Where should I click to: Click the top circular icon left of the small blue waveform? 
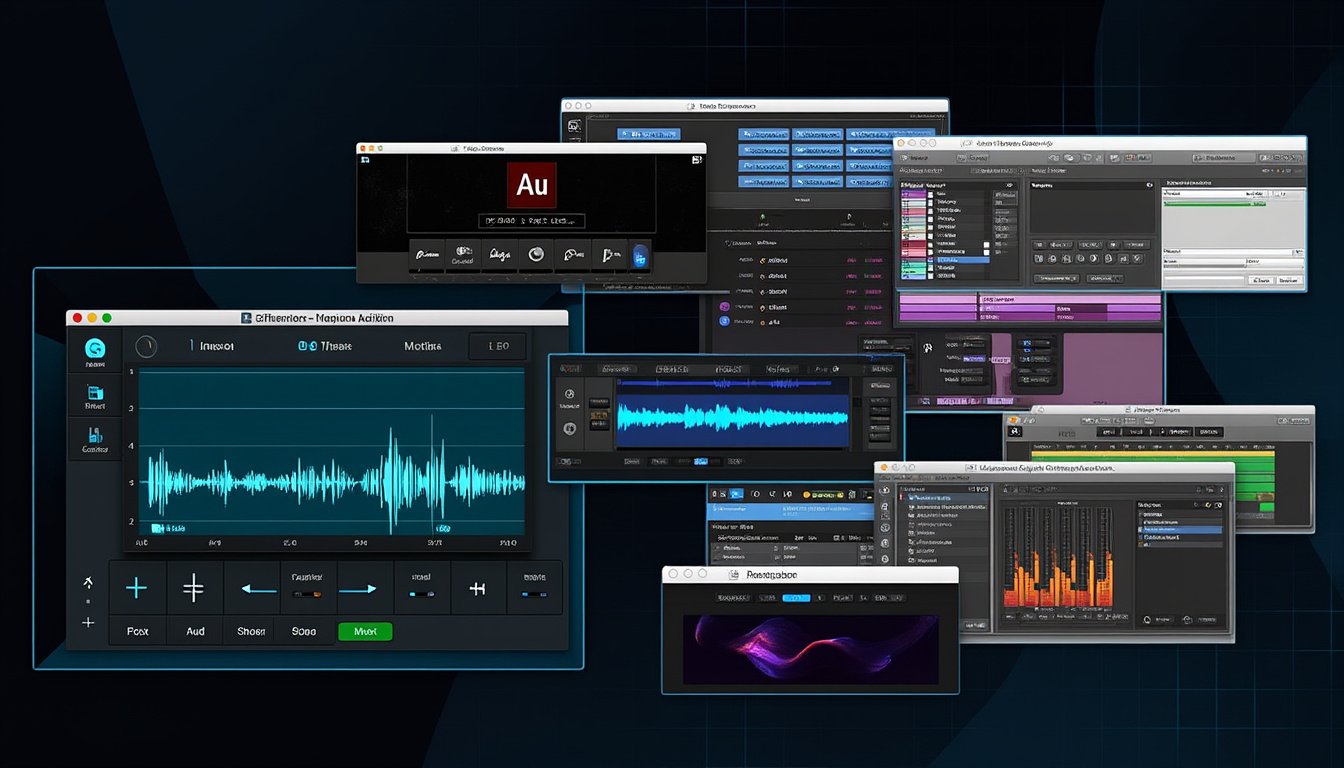tap(569, 395)
